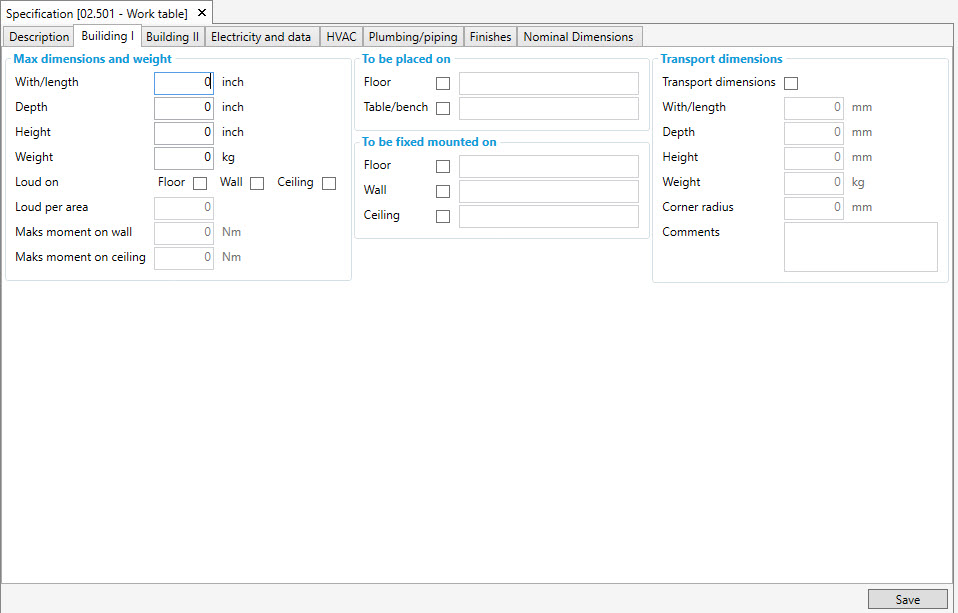The image size is (958, 613).
Task: Select the HVAC tab
Action: tap(341, 37)
